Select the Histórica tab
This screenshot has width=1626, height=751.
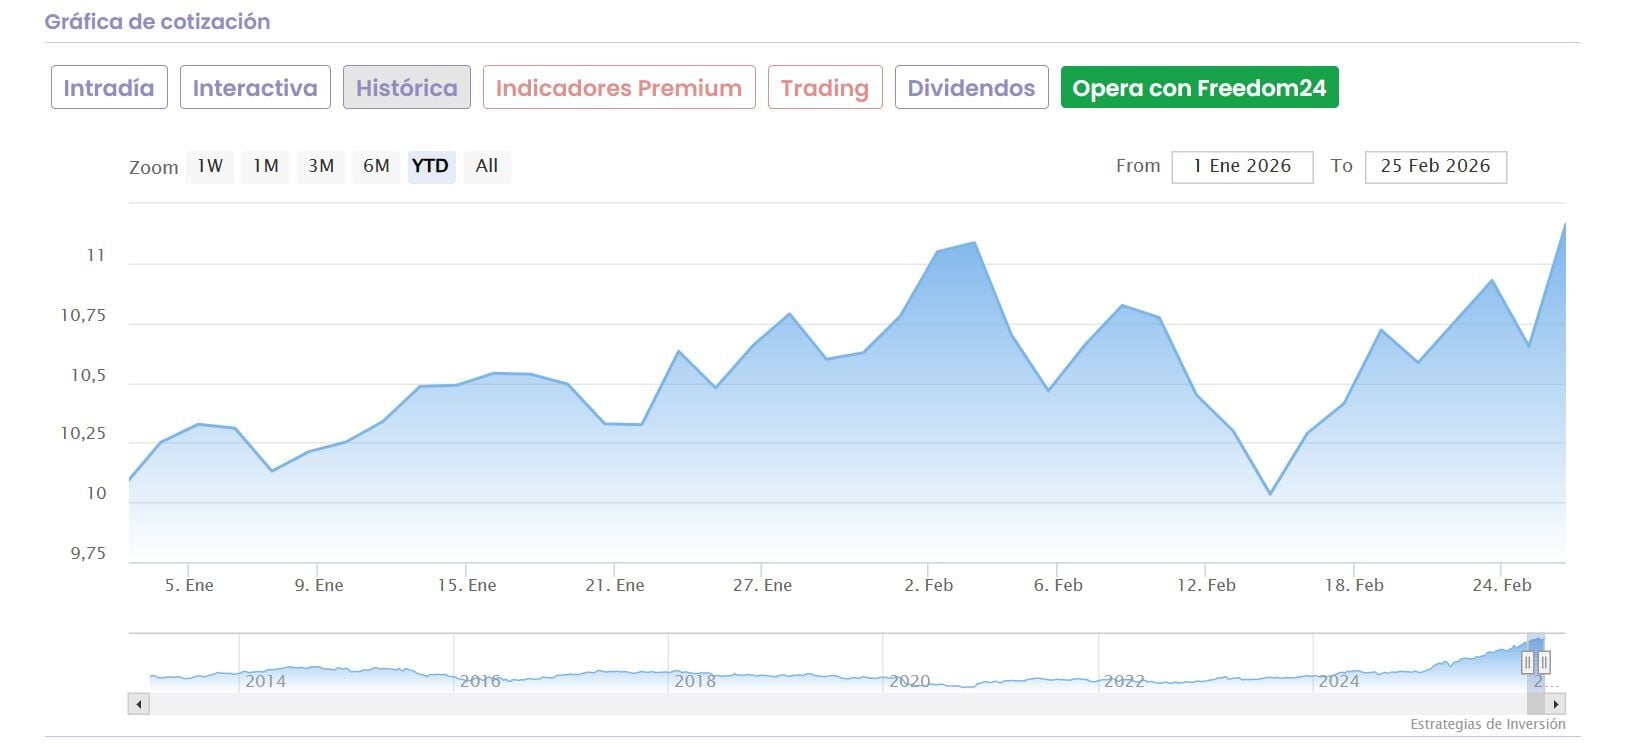(x=407, y=88)
